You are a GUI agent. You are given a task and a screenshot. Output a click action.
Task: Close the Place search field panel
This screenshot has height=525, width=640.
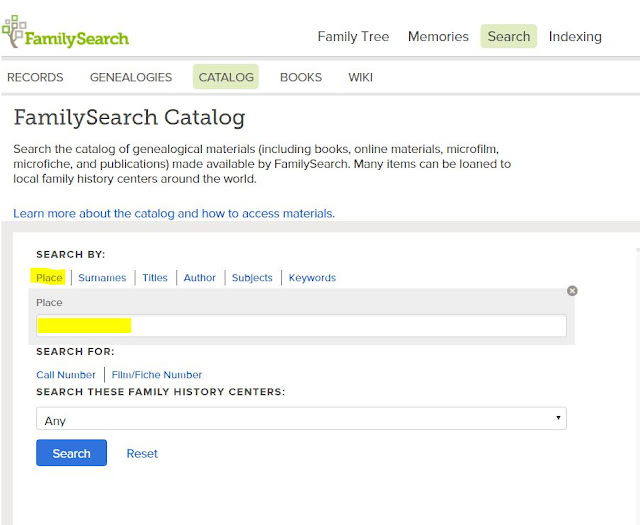pyautogui.click(x=572, y=291)
